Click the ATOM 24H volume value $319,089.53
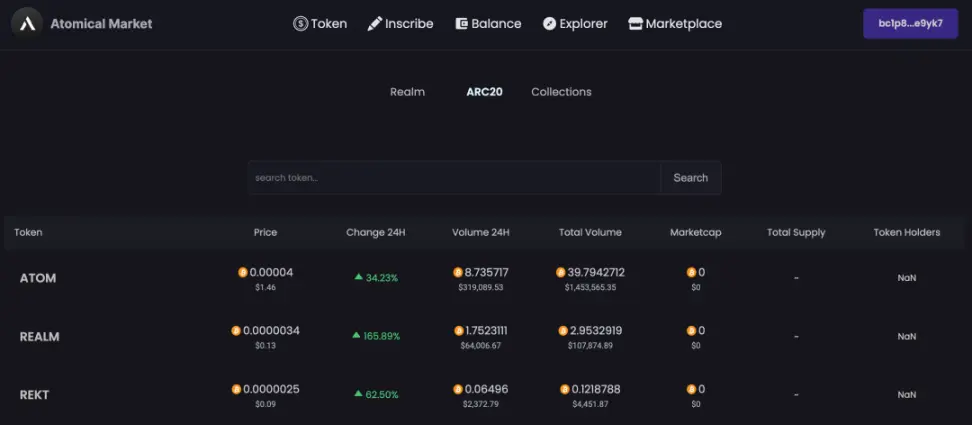This screenshot has height=425, width=972. point(480,287)
